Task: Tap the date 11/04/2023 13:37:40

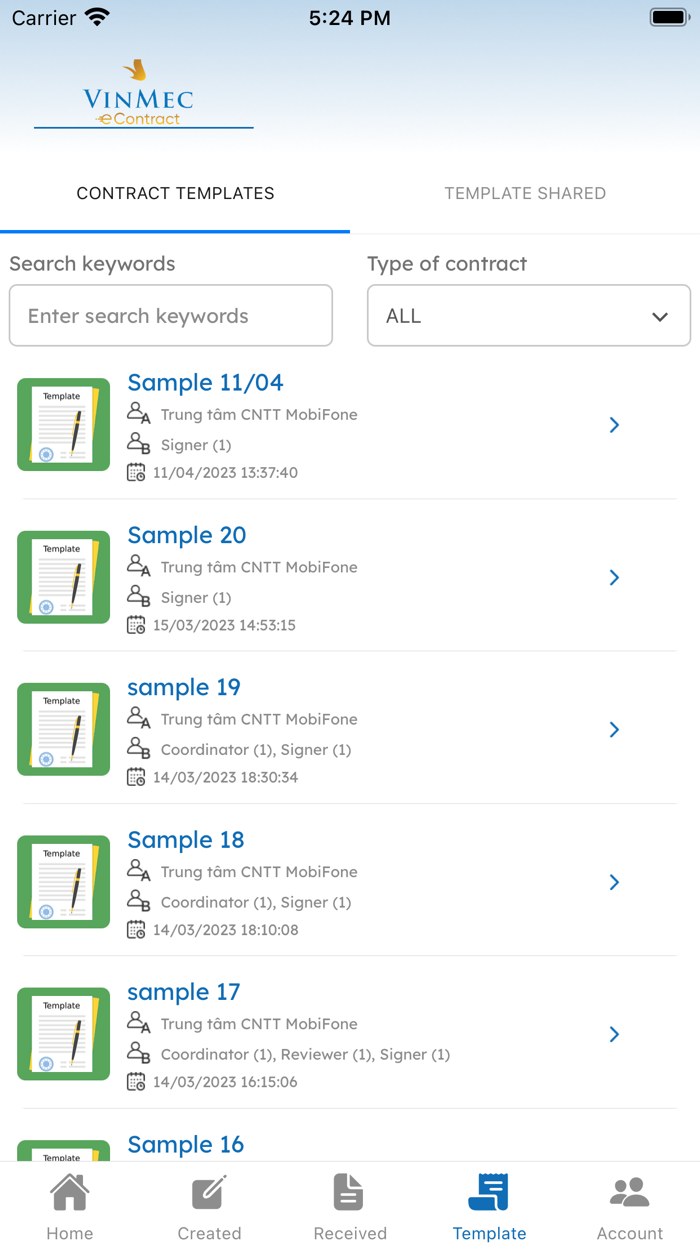Action: [225, 473]
